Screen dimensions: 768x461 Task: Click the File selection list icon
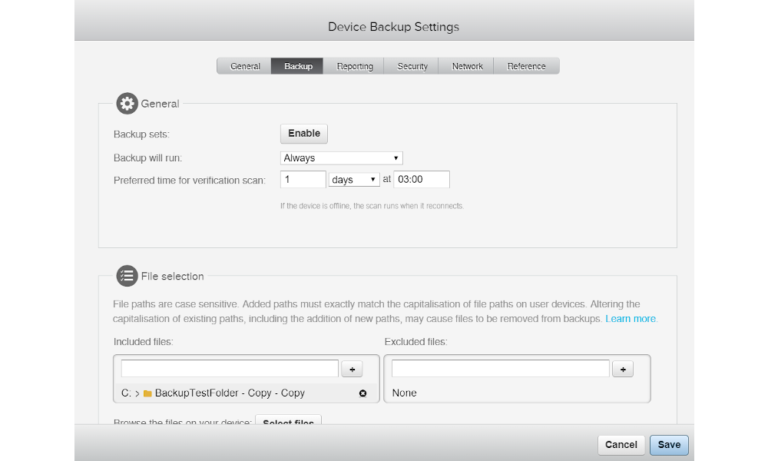point(127,276)
